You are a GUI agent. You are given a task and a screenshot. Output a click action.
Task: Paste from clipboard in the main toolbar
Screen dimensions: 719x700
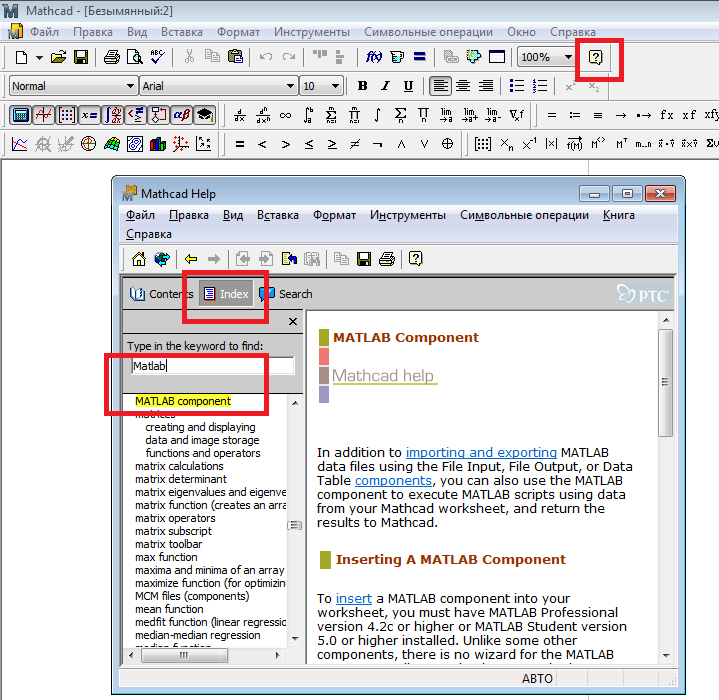coord(235,57)
